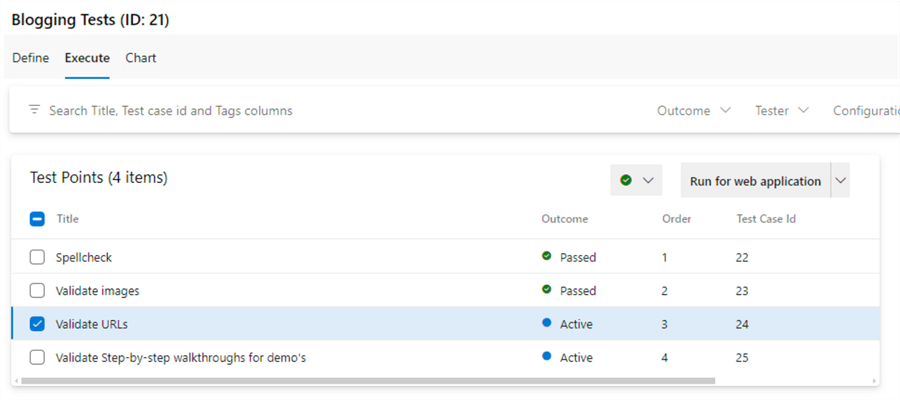The image size is (900, 400).
Task: Switch to the Define tab
Action: 30,58
